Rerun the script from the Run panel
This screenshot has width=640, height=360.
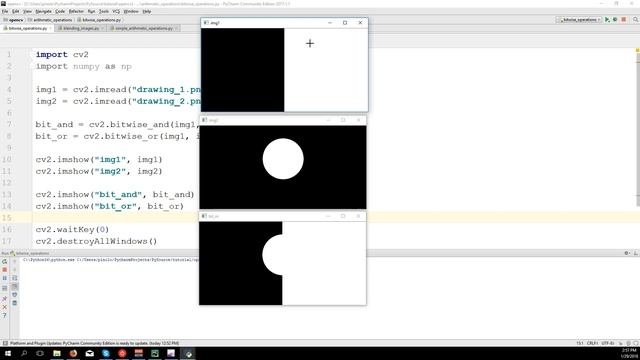click(x=4, y=261)
